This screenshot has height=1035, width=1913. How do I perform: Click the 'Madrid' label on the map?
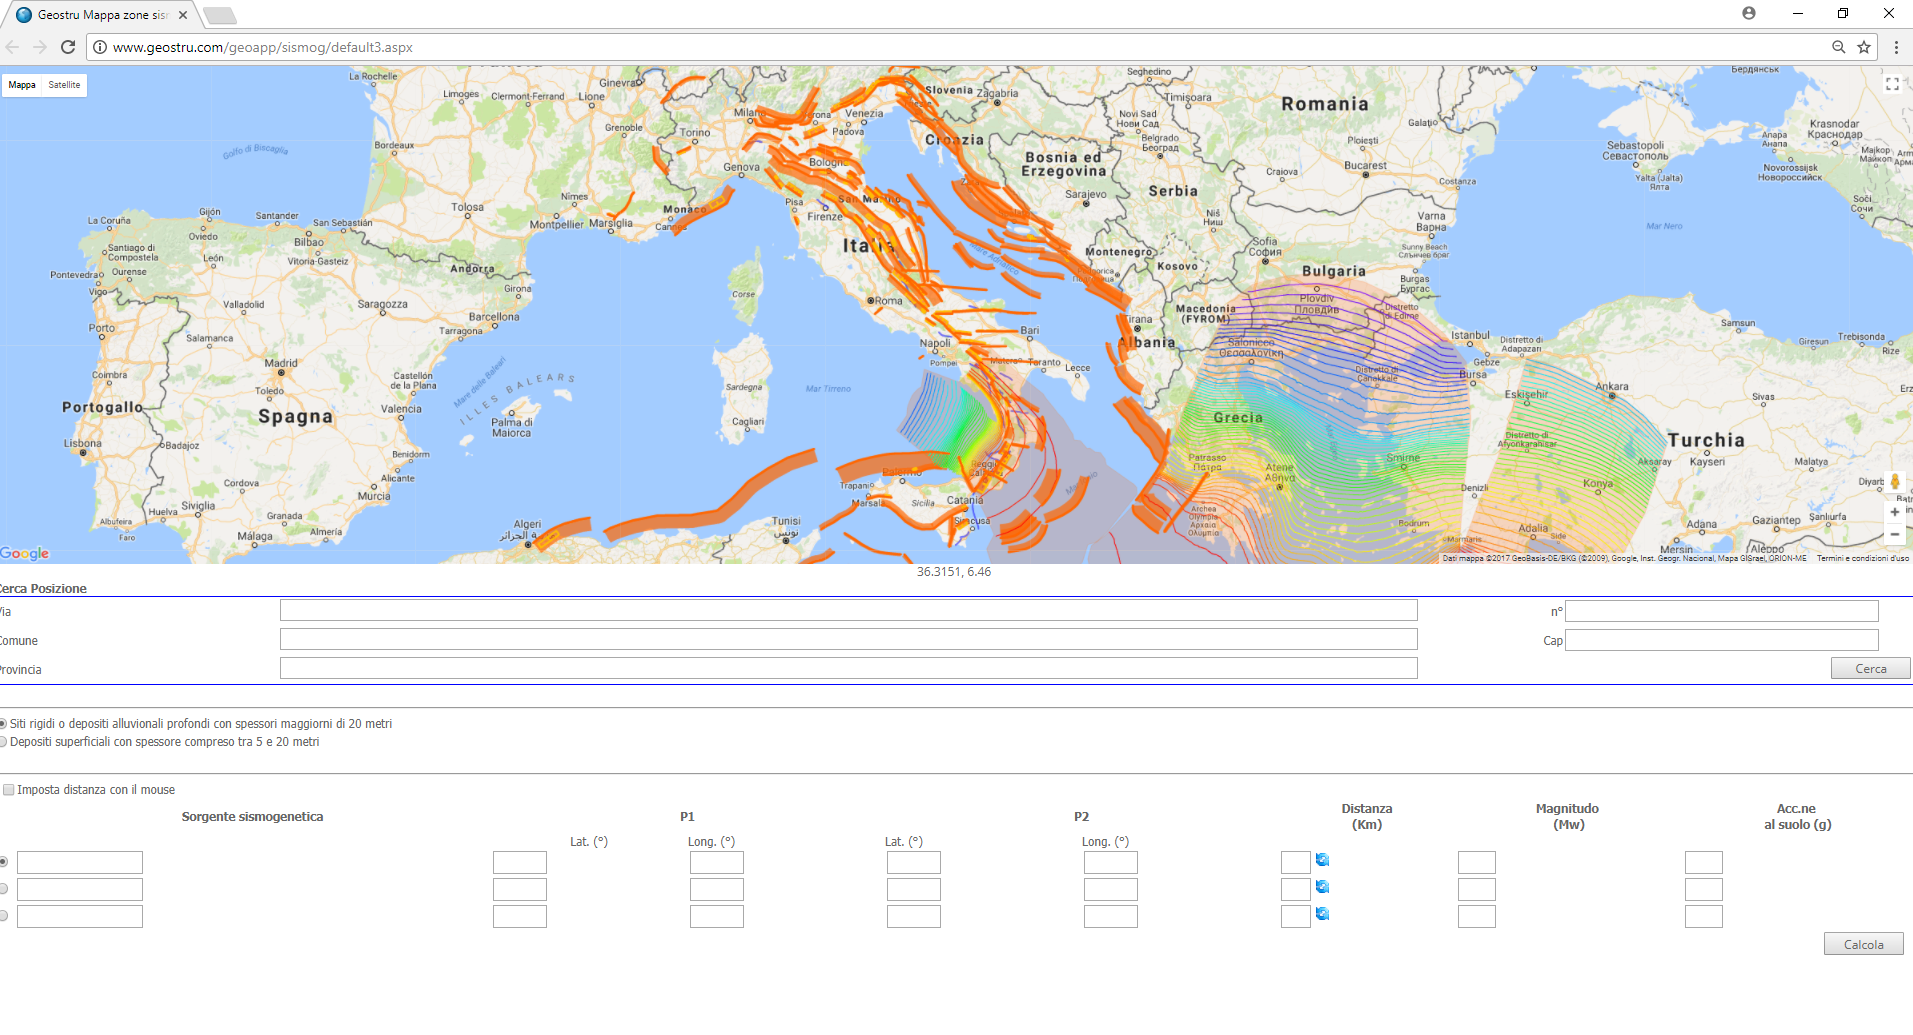click(x=281, y=363)
